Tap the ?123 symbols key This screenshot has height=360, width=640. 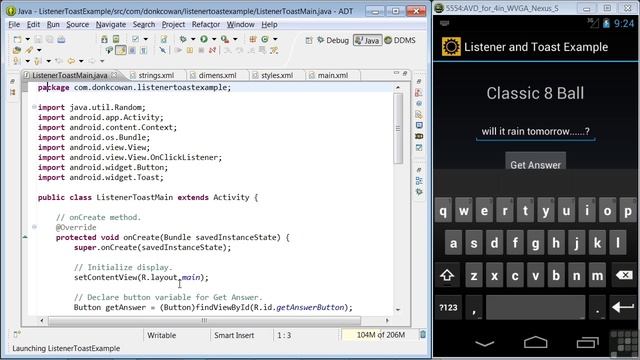pyautogui.click(x=448, y=307)
